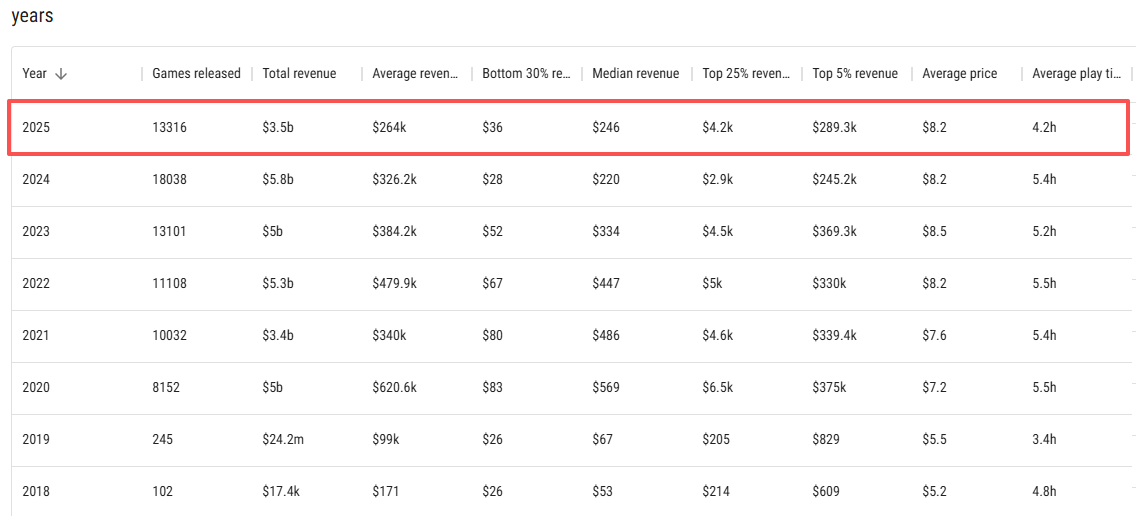Sort by Total revenue column header
The height and width of the screenshot is (516, 1136).
click(x=299, y=74)
